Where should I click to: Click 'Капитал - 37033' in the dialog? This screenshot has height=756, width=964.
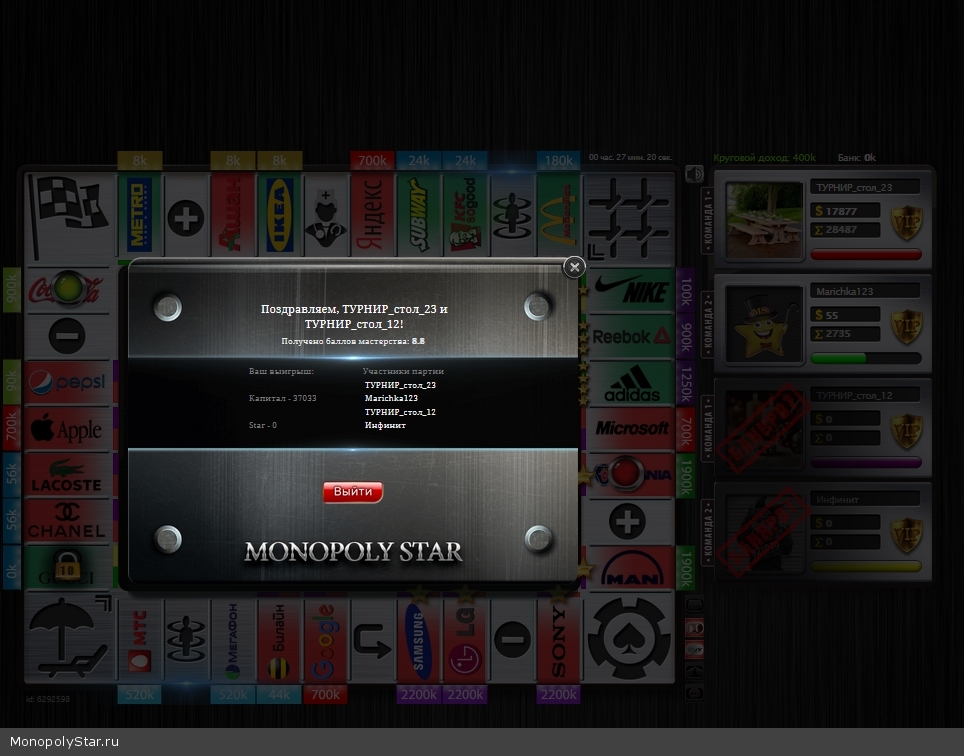click(x=283, y=398)
